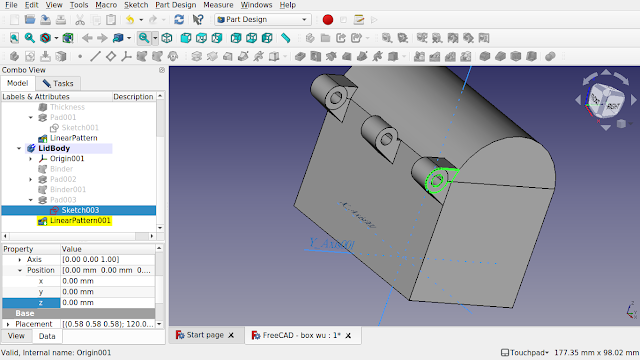640x360 pixels.
Task: Switch to the Data property tab
Action: pos(47,336)
